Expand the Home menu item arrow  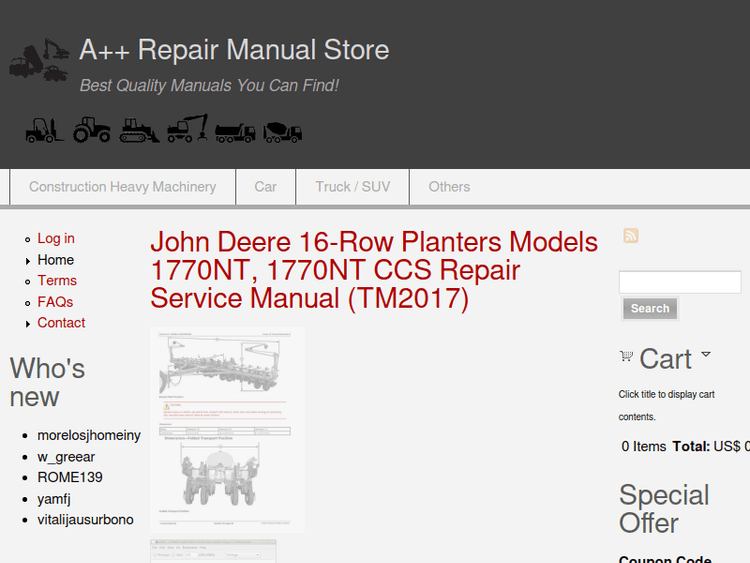[x=28, y=260]
